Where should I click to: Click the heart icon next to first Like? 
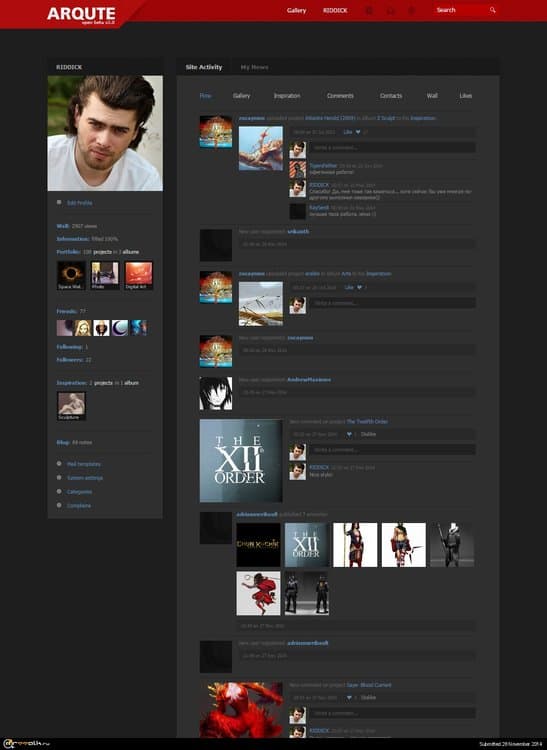click(358, 132)
